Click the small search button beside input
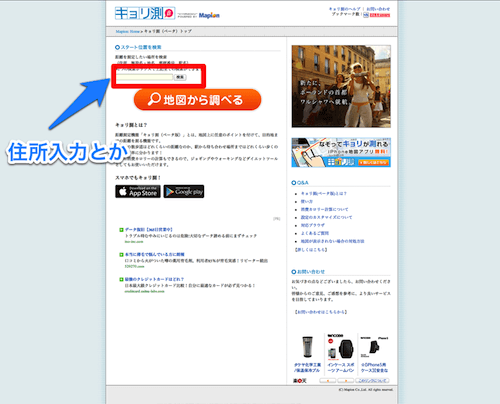Image resolution: width=500 pixels, height=404 pixels. click(x=180, y=77)
